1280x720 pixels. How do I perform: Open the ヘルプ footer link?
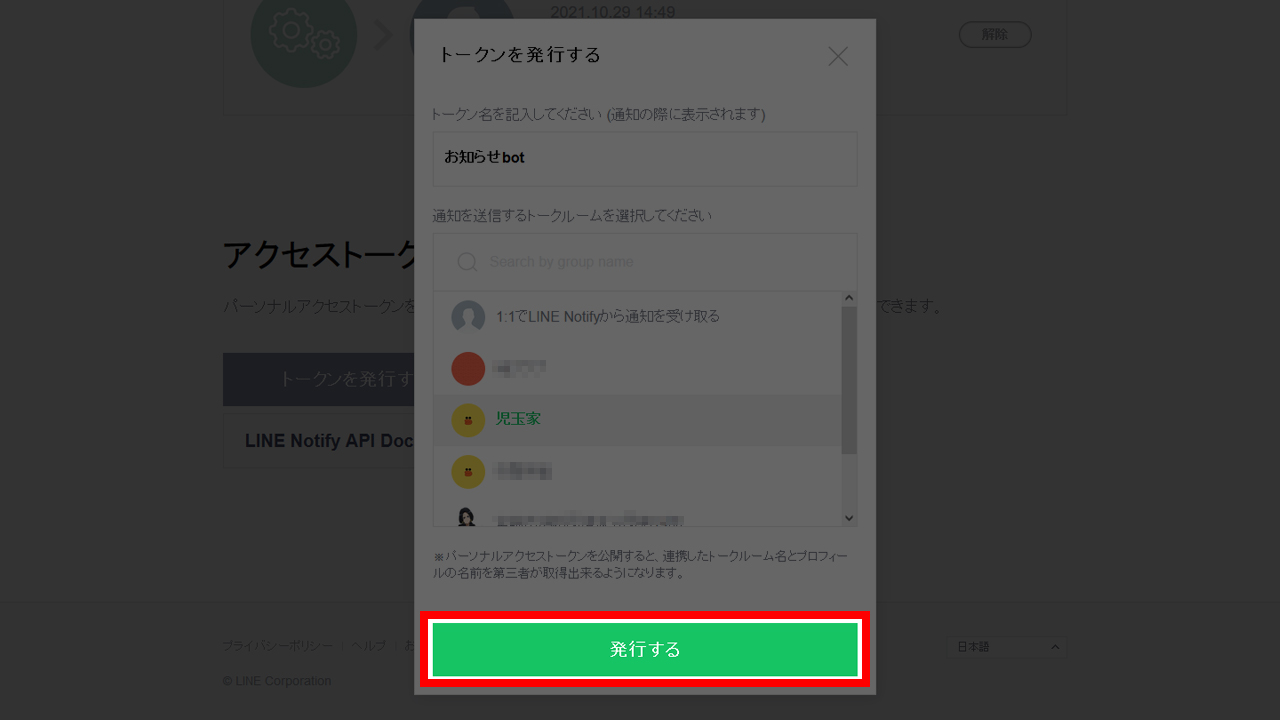click(x=368, y=646)
